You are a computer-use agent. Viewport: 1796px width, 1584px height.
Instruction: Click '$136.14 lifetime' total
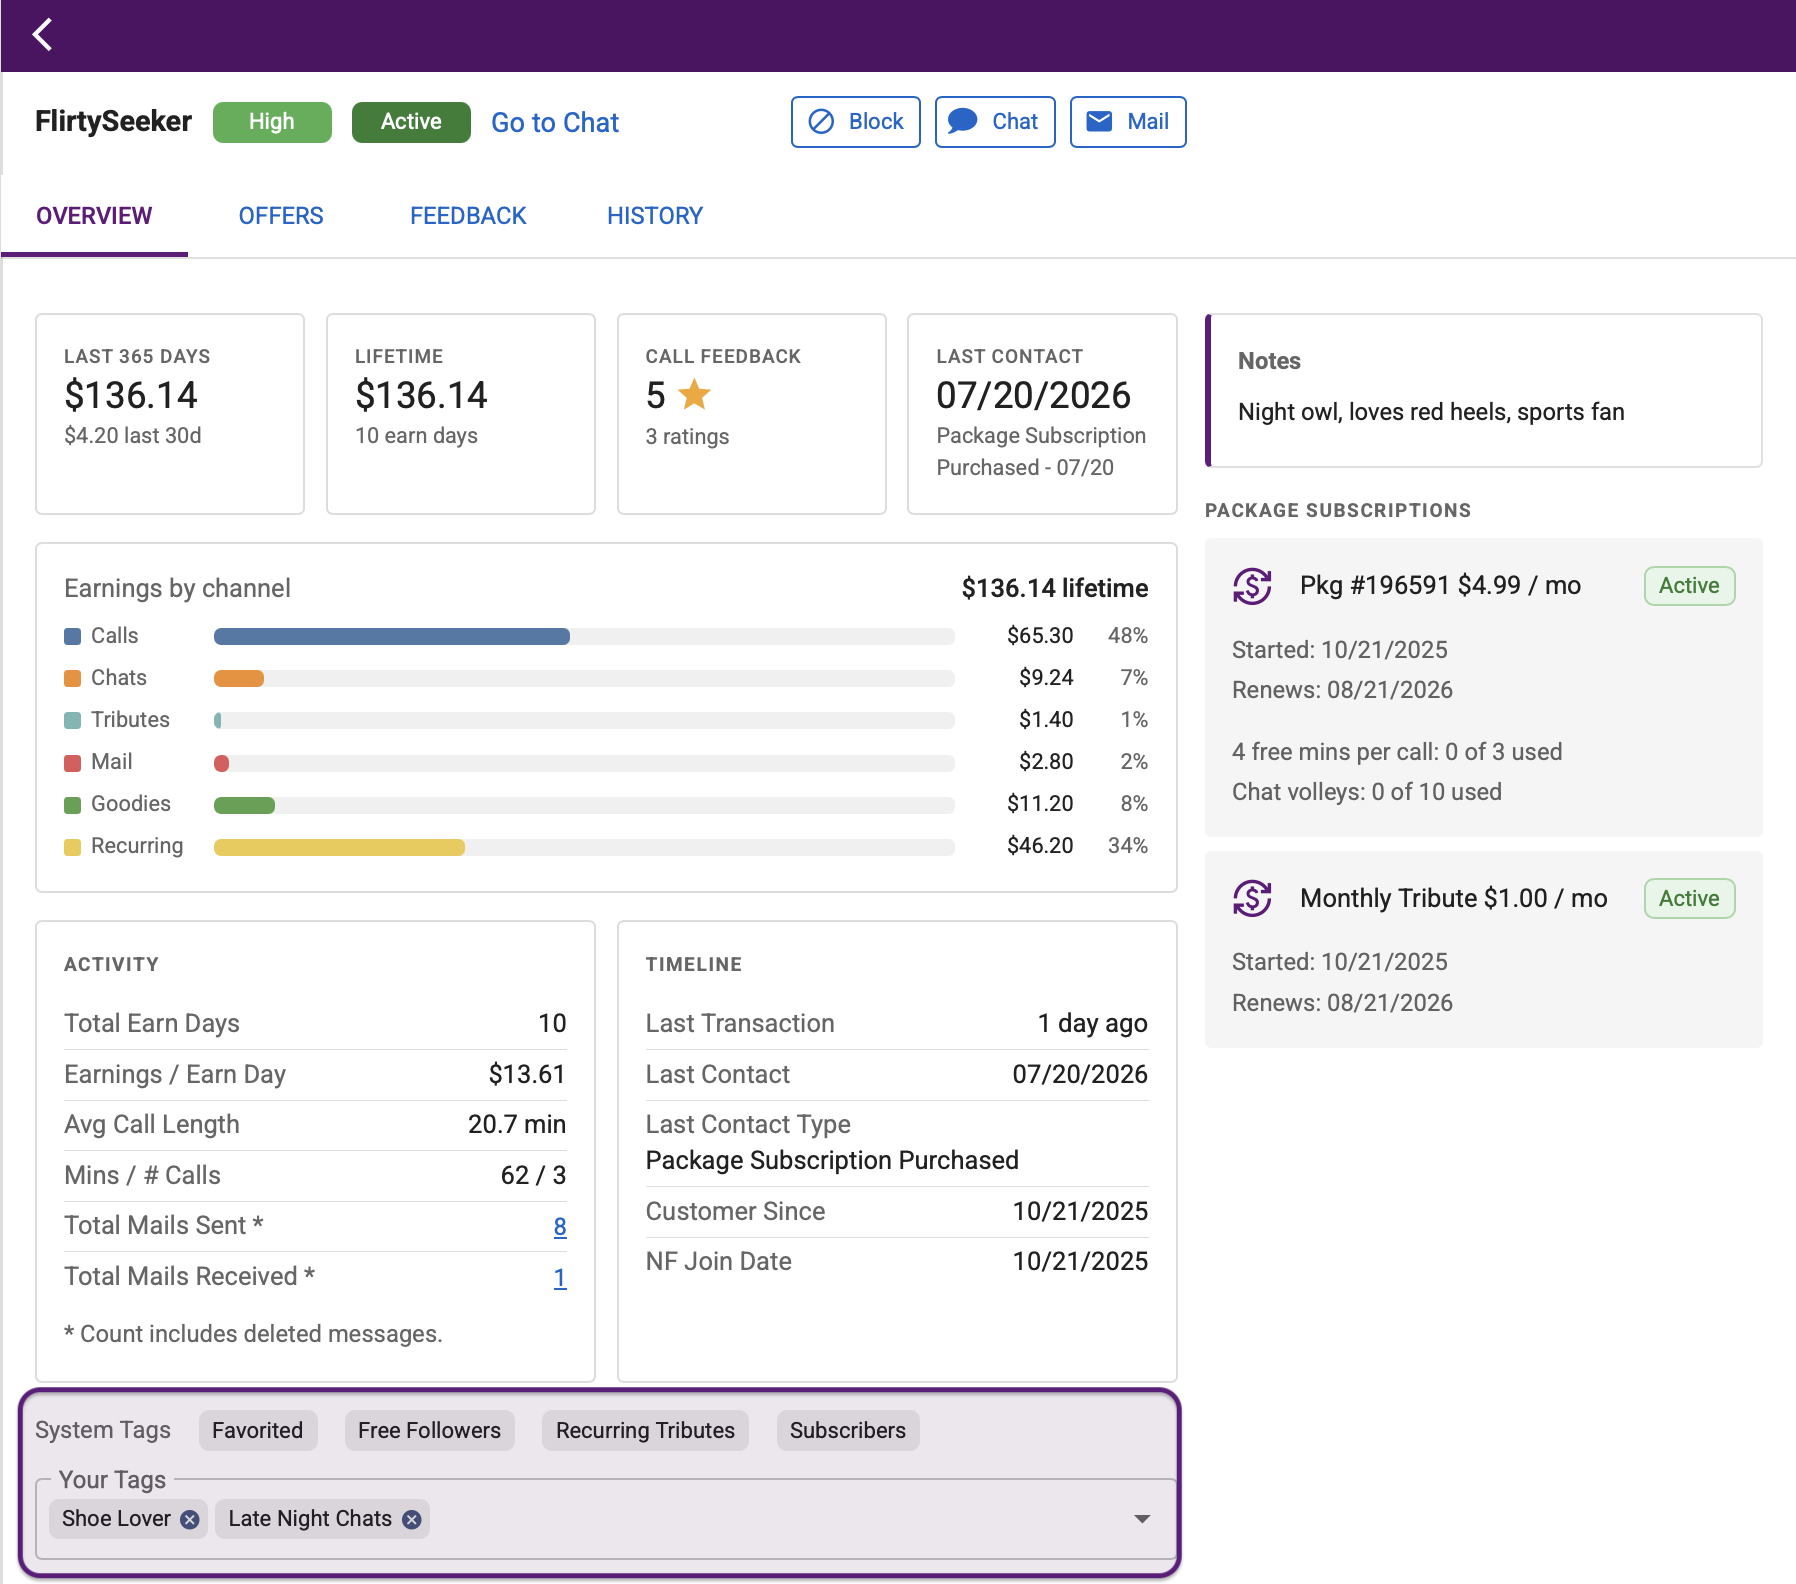pyautogui.click(x=1054, y=588)
